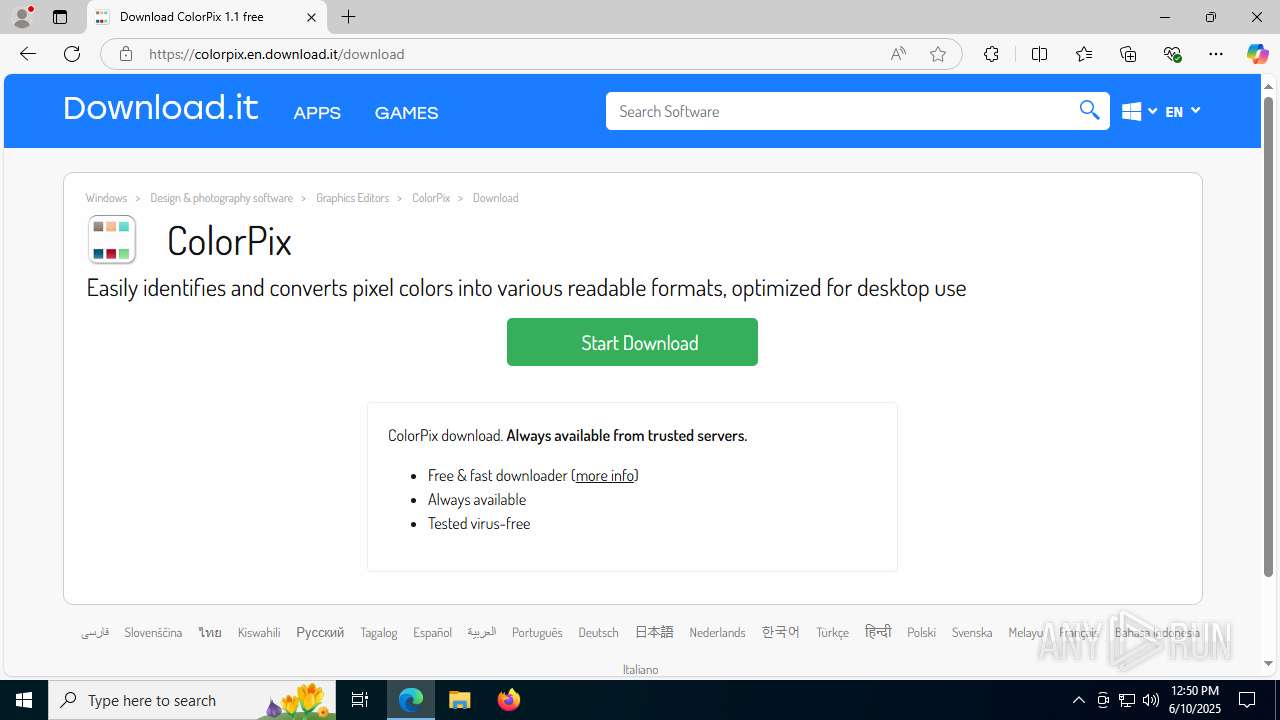Click the Search Software field
Screen dimensions: 1280x720
(840, 111)
